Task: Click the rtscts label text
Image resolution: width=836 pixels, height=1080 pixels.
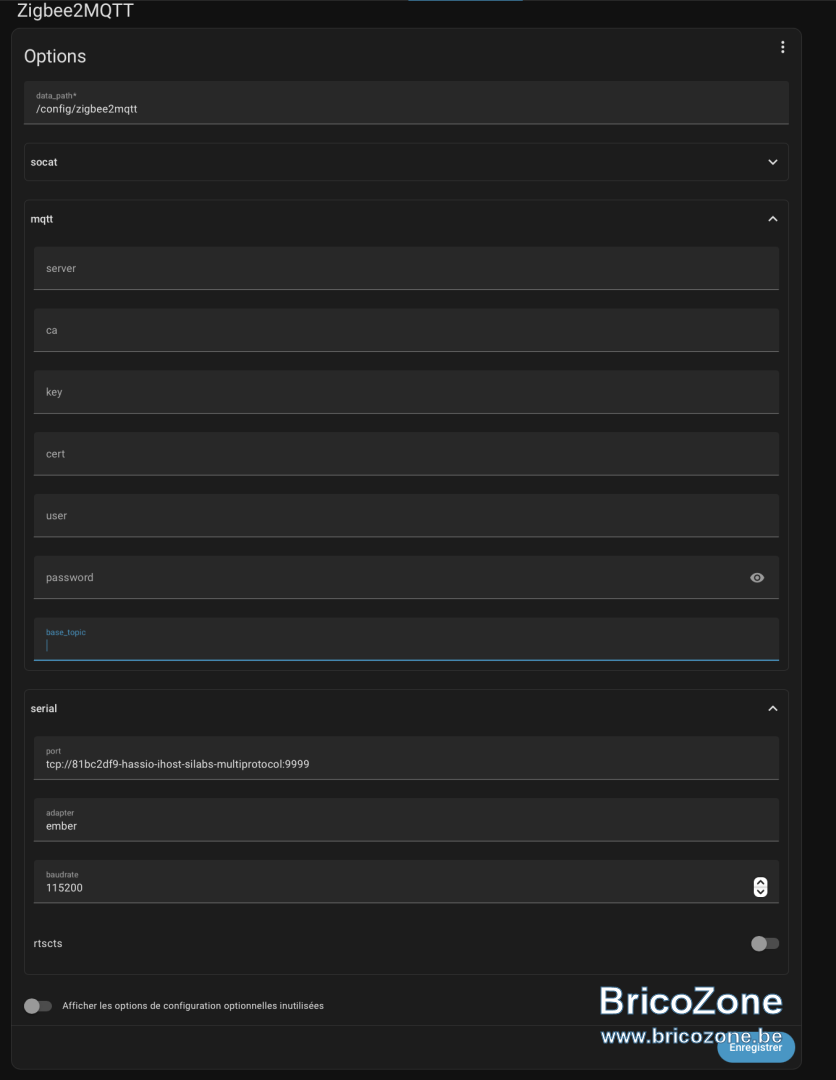Action: (x=48, y=944)
